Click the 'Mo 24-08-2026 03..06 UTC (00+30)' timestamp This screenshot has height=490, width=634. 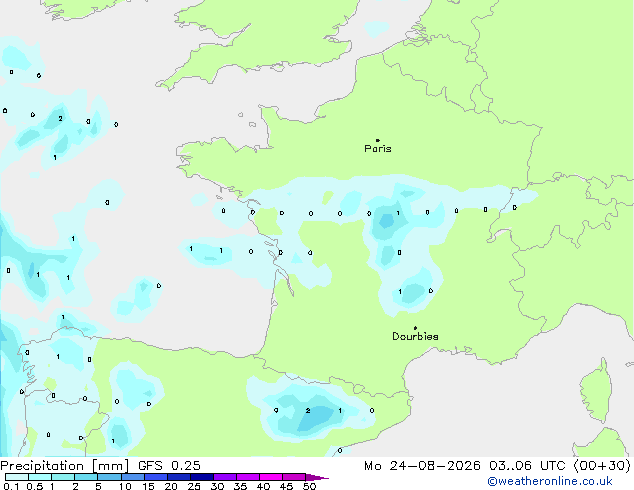point(497,466)
